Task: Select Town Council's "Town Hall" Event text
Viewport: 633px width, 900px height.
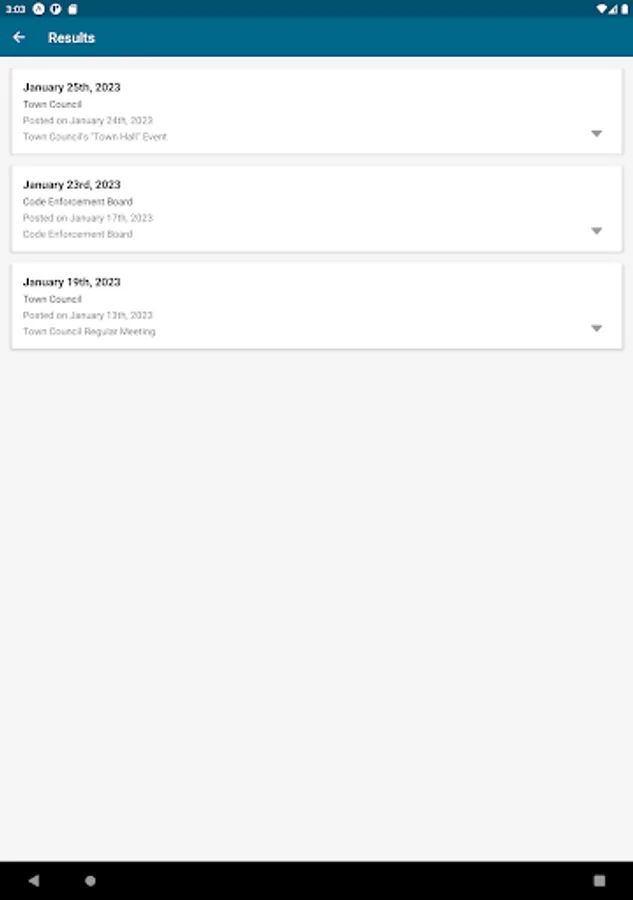Action: pos(95,137)
